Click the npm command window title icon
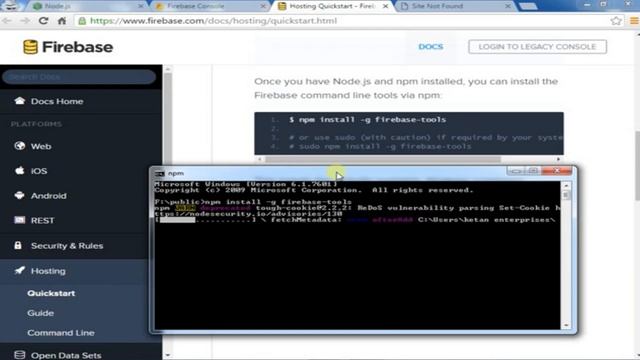 click(160, 173)
